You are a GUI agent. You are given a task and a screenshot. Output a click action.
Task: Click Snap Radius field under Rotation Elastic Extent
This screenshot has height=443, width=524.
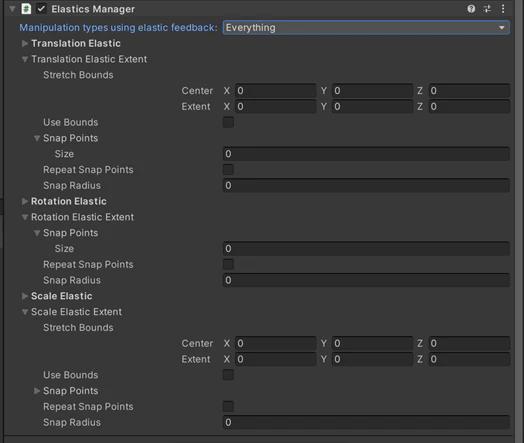[366, 280]
